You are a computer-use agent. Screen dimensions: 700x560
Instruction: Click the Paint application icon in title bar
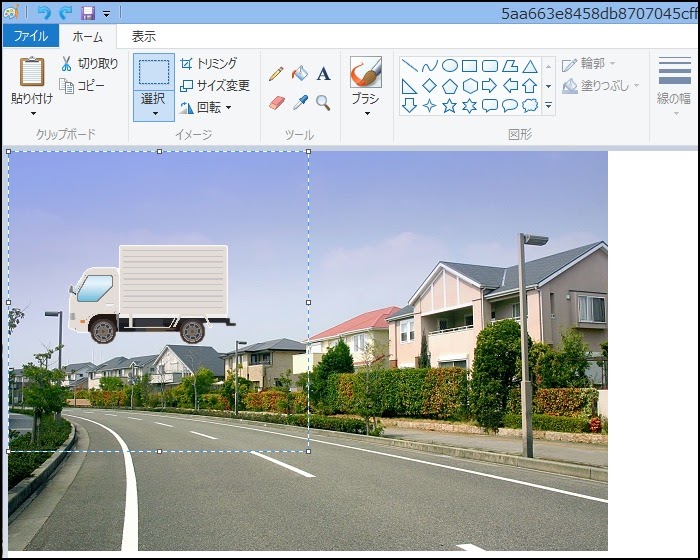pyautogui.click(x=11, y=13)
